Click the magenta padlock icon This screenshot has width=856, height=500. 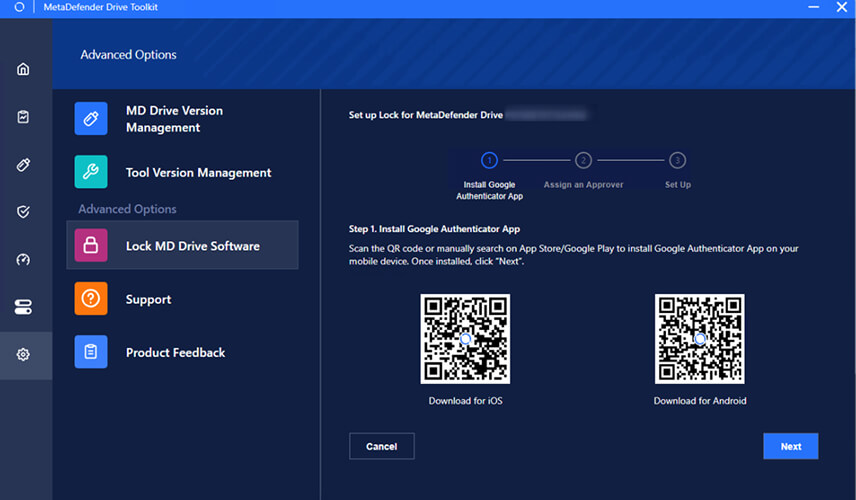[x=91, y=245]
